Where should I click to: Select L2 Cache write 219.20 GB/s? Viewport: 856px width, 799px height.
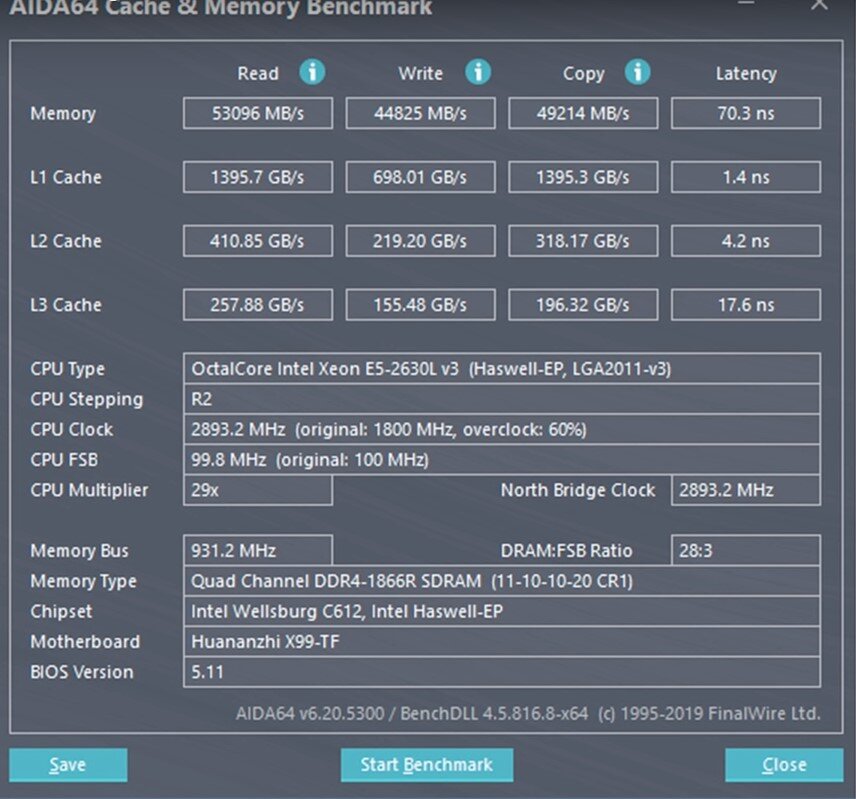[420, 241]
